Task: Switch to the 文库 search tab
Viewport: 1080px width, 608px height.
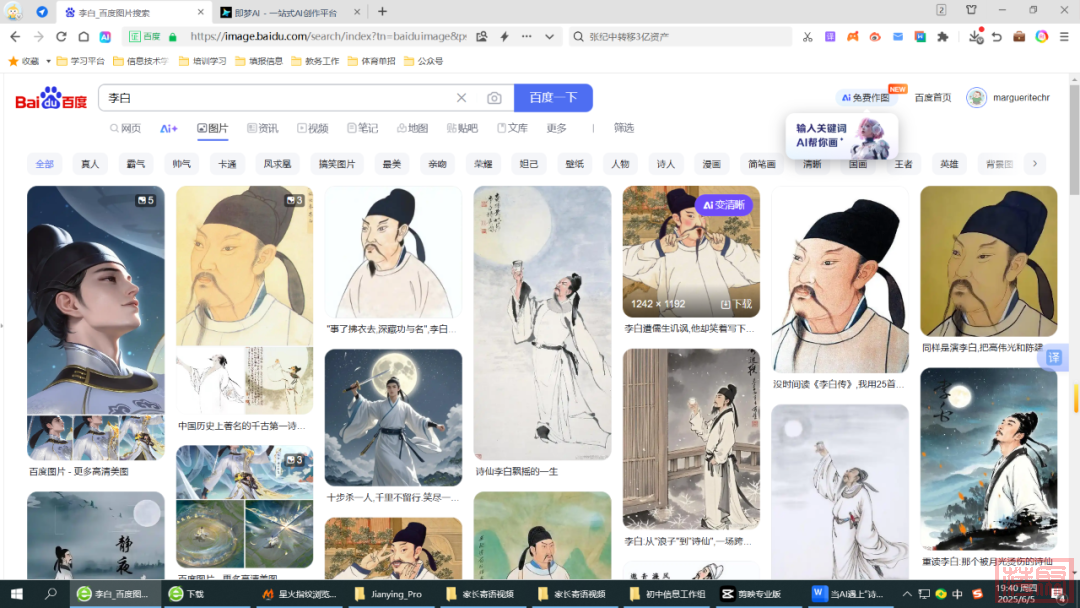Action: 512,128
